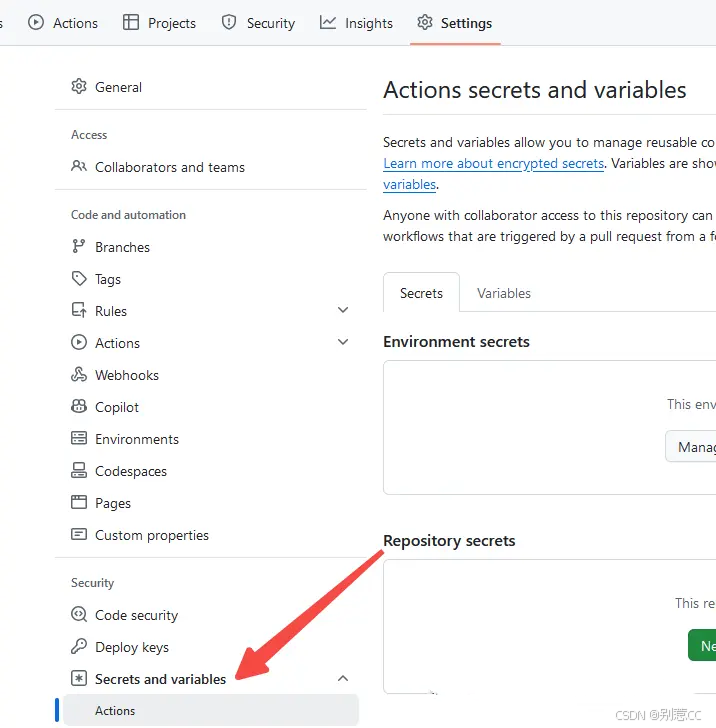Click the Custom properties note icon
Image resolution: width=716 pixels, height=728 pixels.
coord(79,534)
